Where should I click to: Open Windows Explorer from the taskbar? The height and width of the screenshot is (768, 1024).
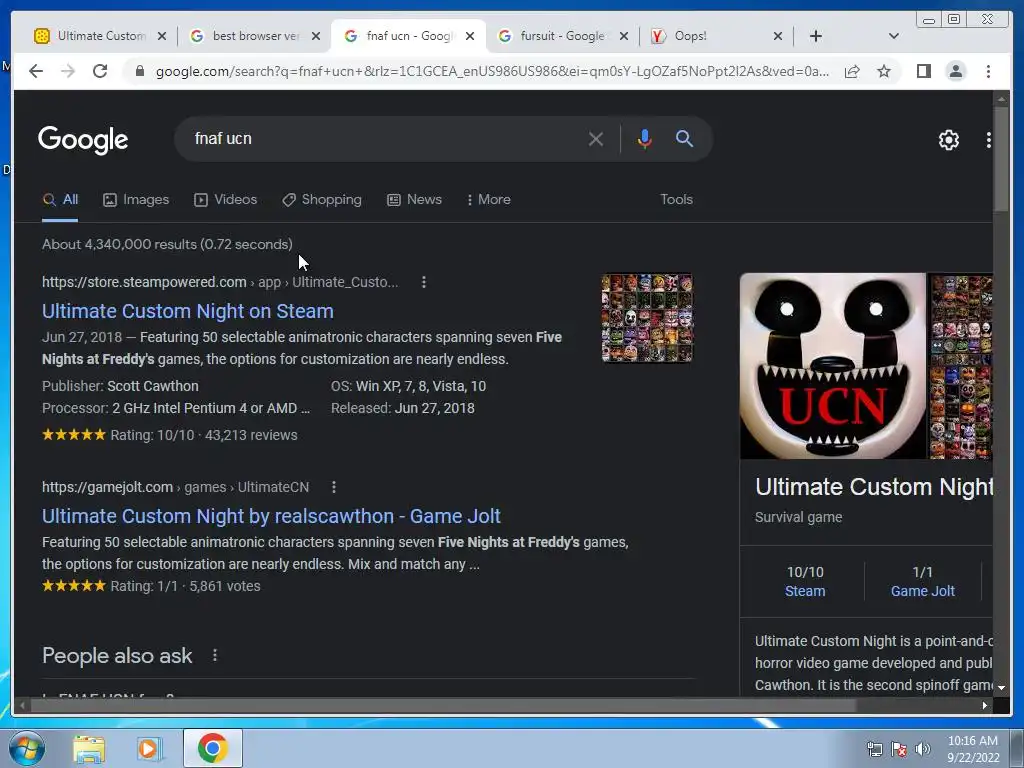89,749
